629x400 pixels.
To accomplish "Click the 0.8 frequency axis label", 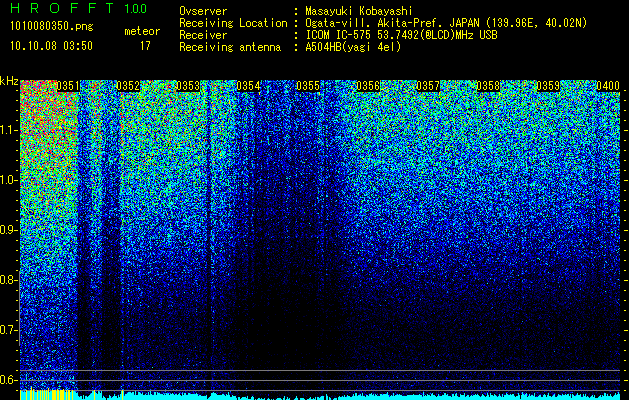I will [x=9, y=280].
